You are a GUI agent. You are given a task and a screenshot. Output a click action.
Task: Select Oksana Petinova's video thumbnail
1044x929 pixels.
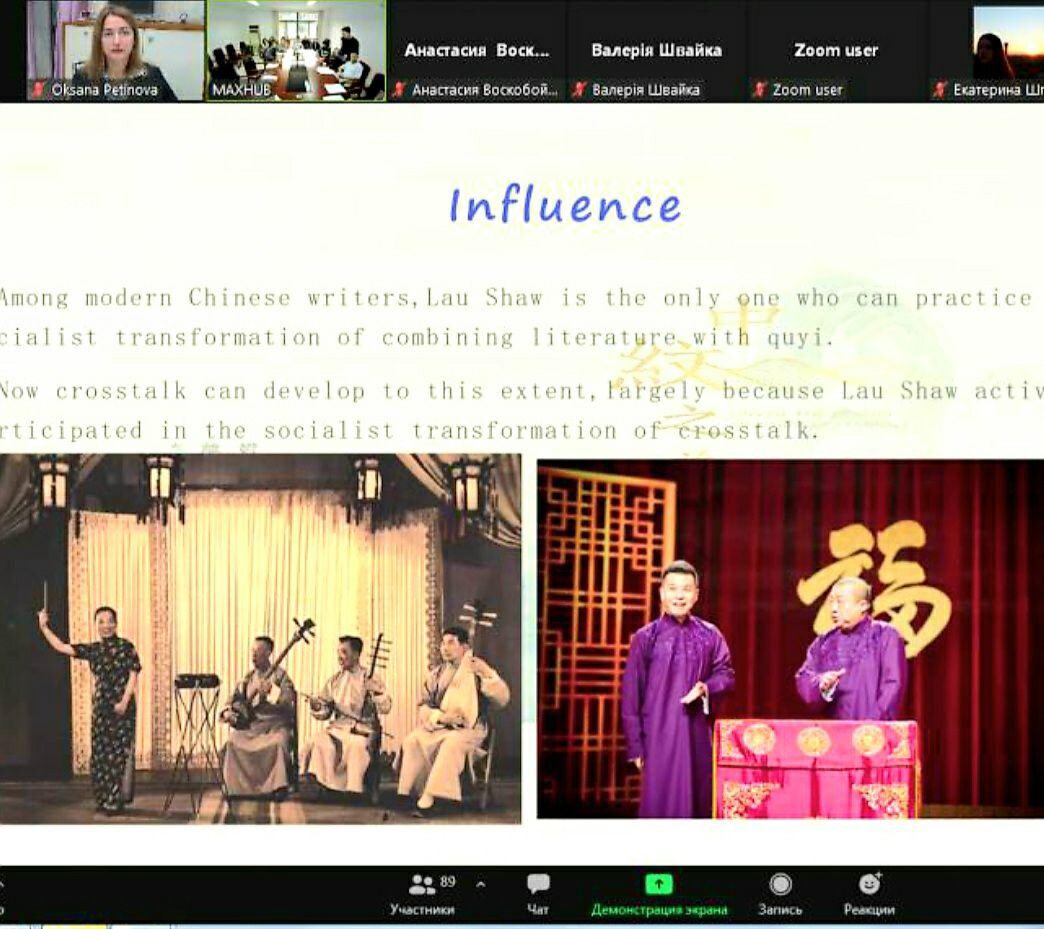(x=115, y=45)
